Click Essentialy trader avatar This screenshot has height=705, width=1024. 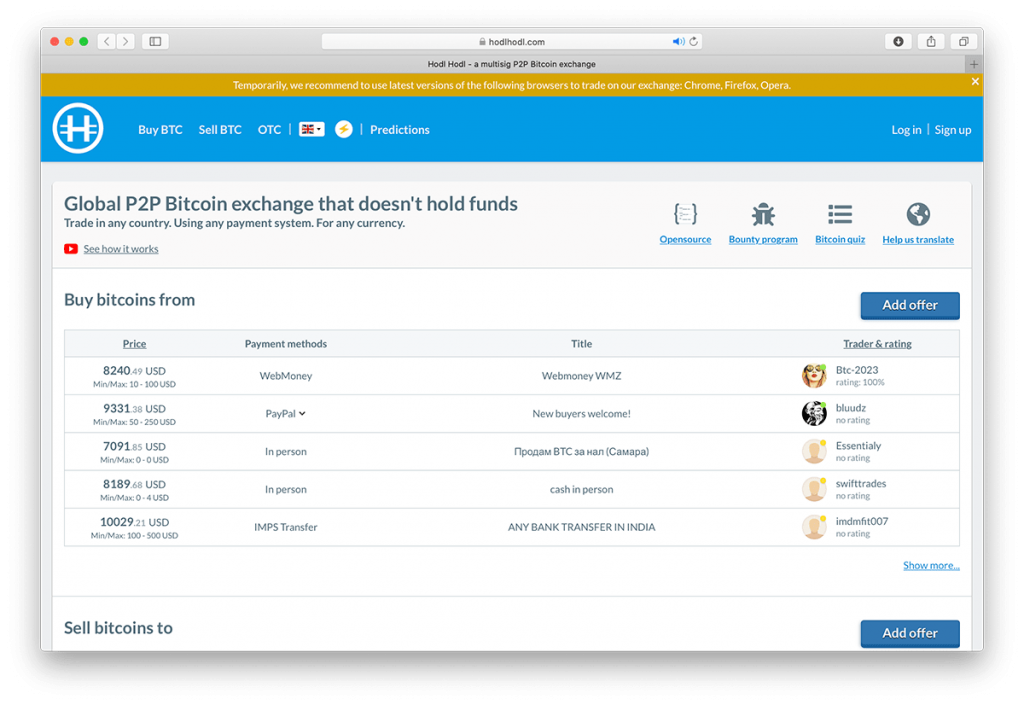(x=814, y=452)
